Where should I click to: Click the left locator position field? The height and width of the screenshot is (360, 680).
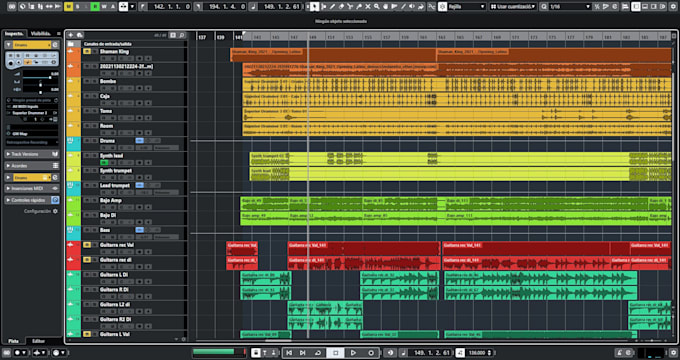point(169,7)
